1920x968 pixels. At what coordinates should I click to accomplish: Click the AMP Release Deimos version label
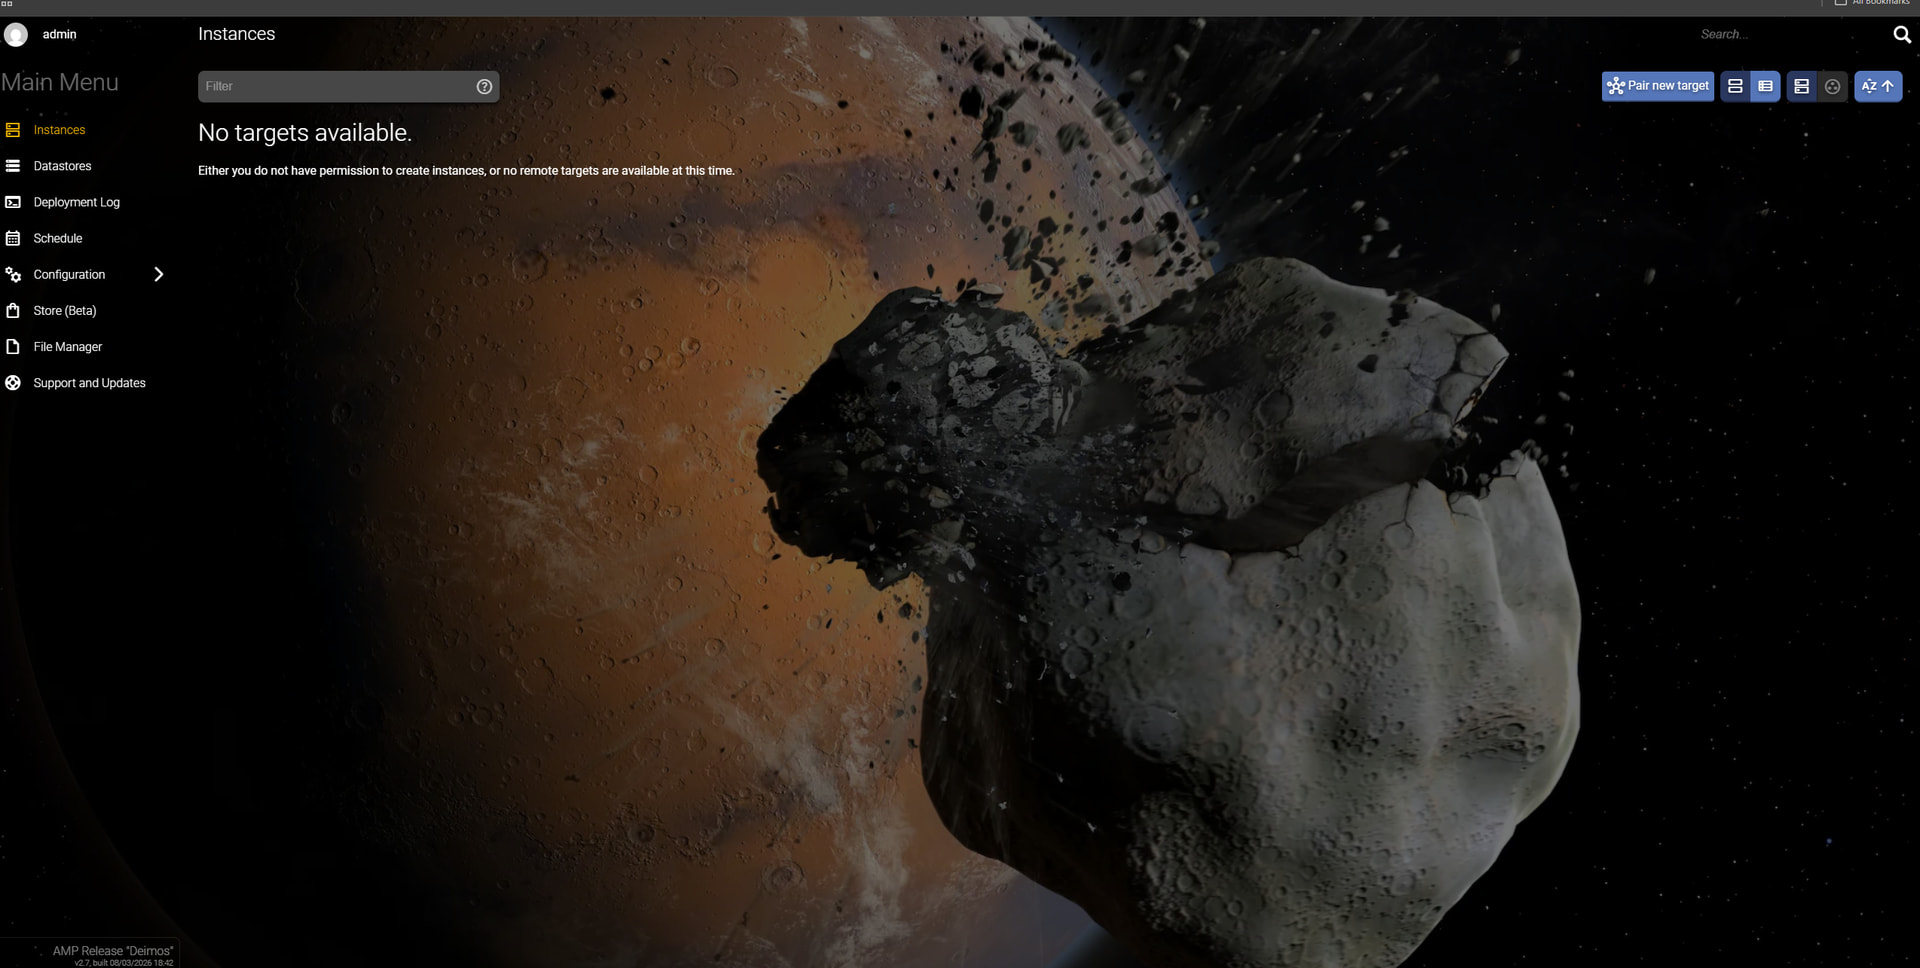[112, 952]
